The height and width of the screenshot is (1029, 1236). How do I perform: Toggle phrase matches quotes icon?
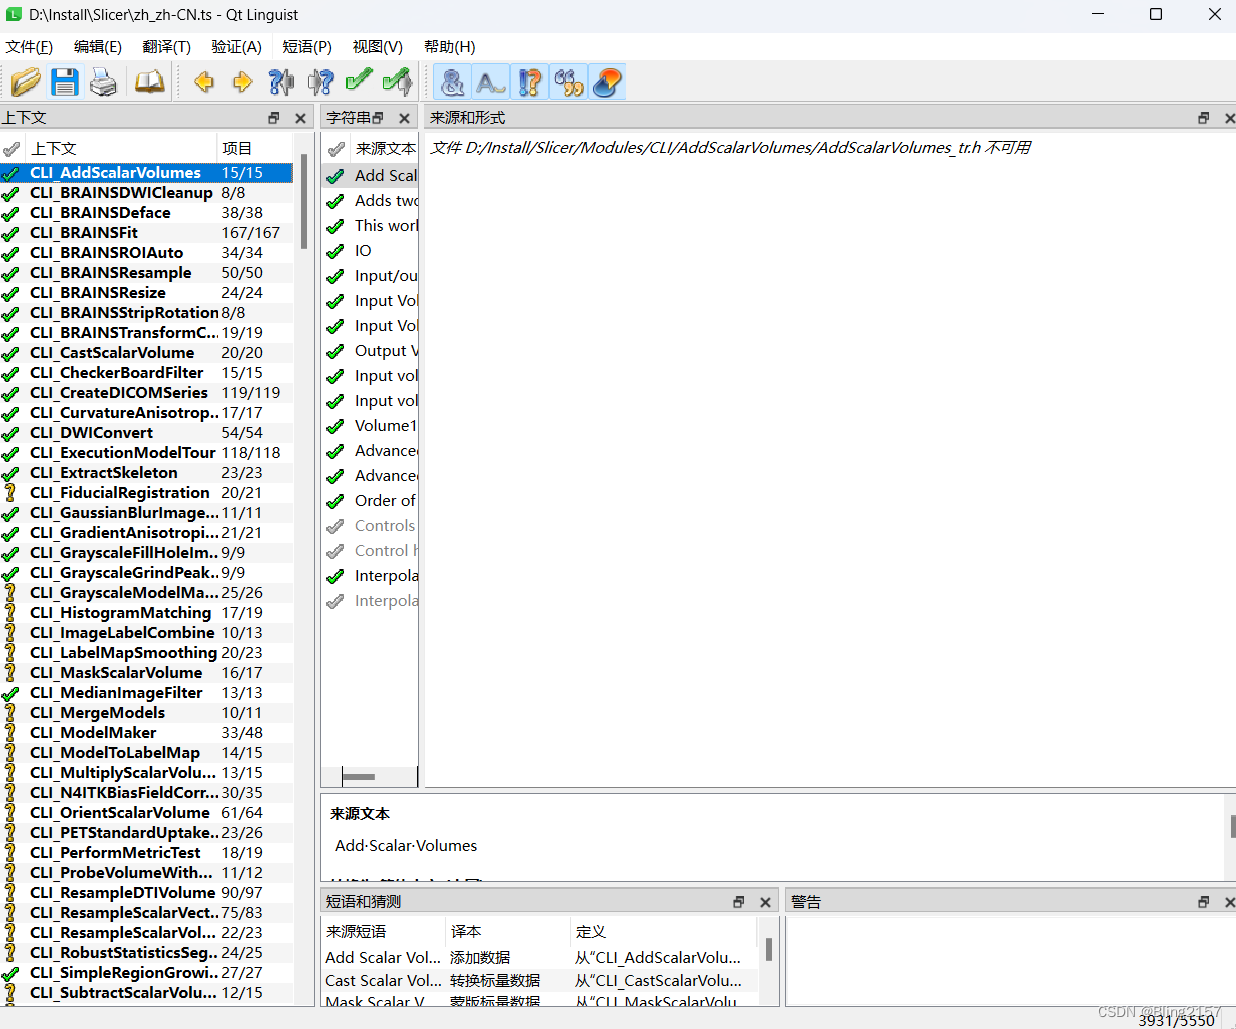tap(569, 82)
